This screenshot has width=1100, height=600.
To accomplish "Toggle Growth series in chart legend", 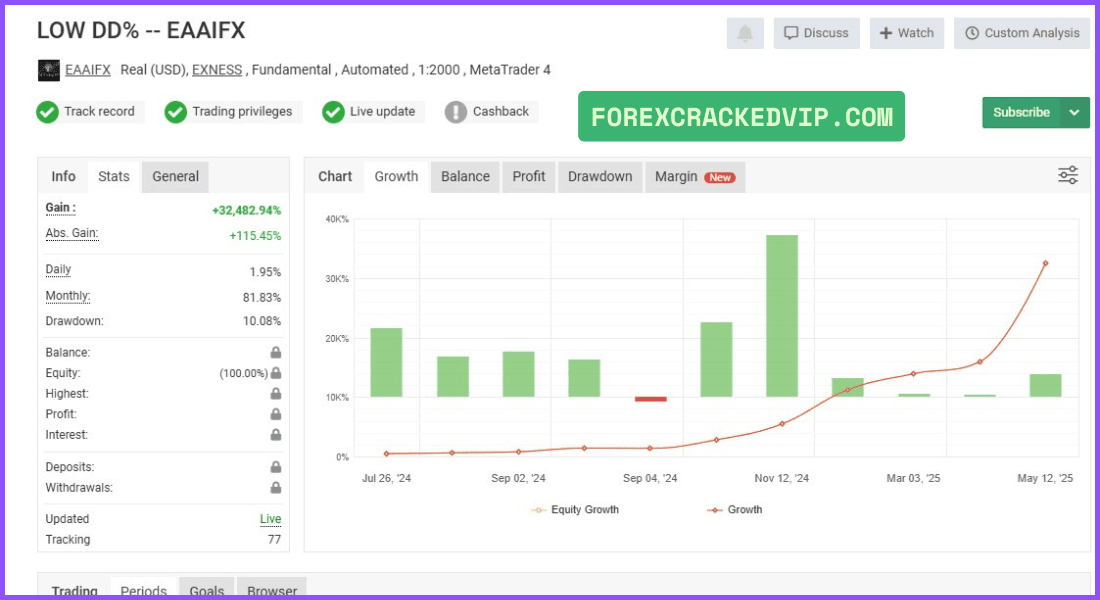I will coord(735,509).
